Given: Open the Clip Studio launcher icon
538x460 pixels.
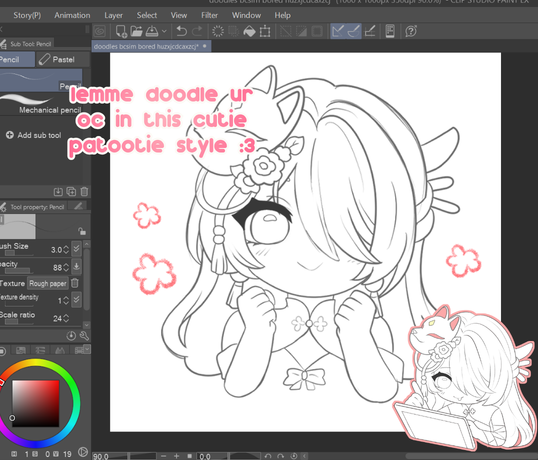Looking at the screenshot, I should tap(100, 32).
